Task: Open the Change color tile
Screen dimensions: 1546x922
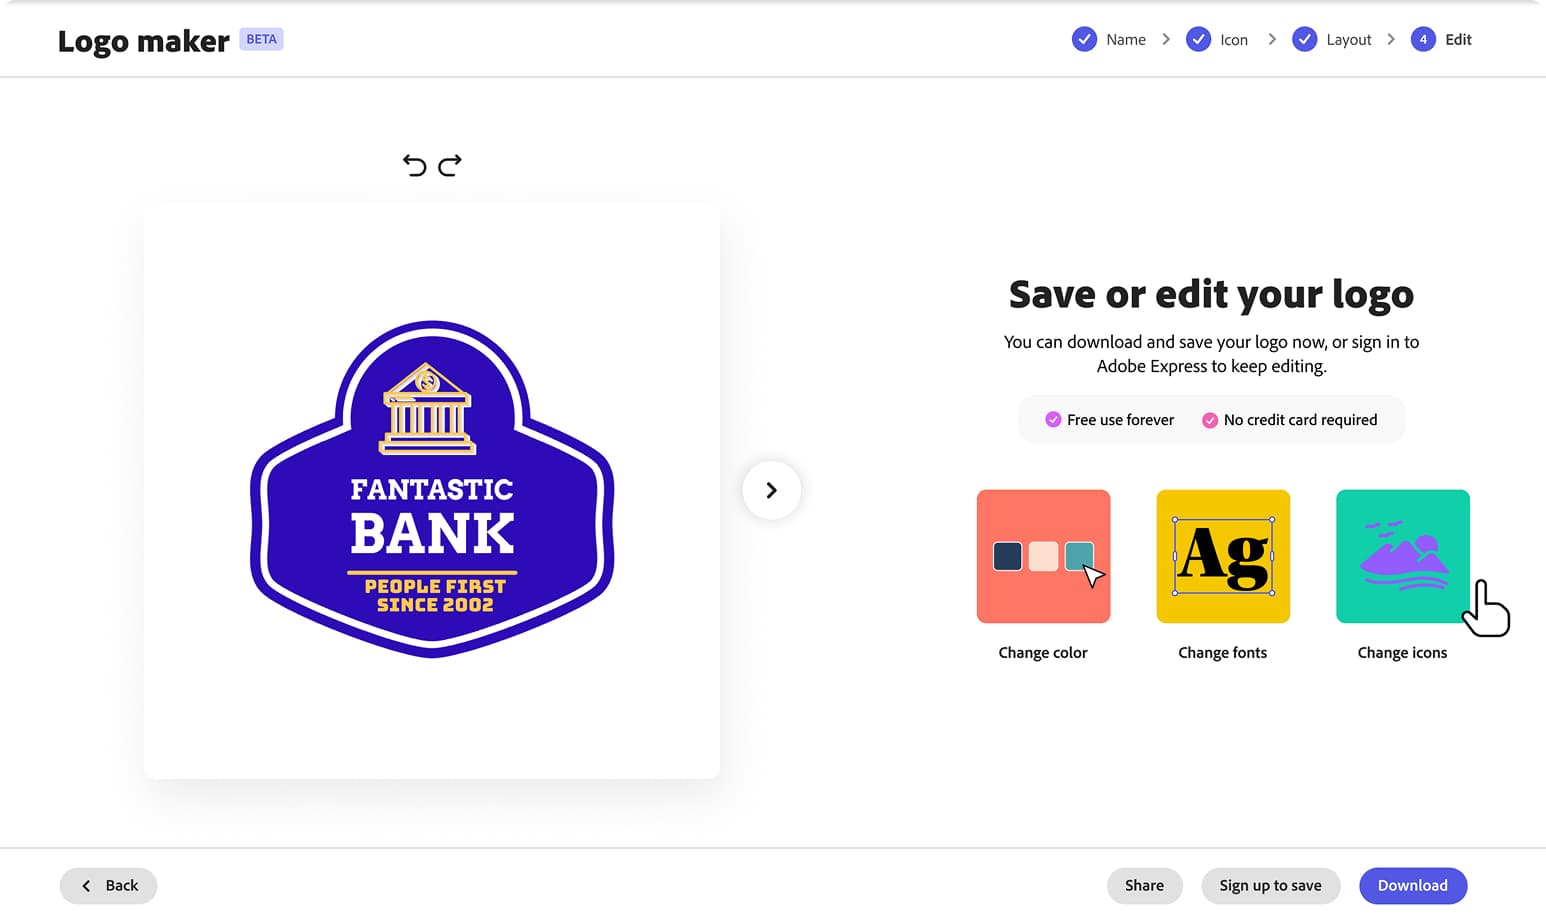Action: coord(1043,556)
